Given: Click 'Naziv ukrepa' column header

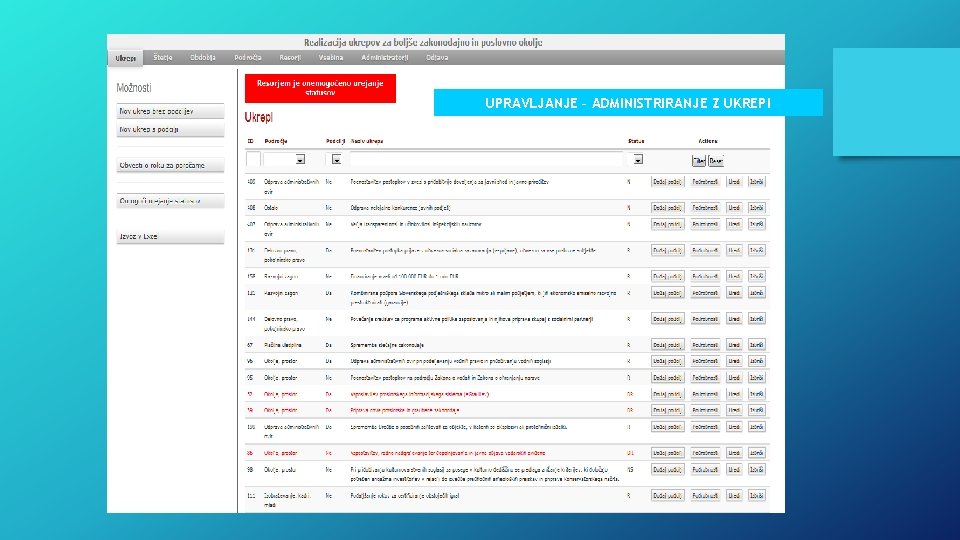Looking at the screenshot, I should (367, 141).
